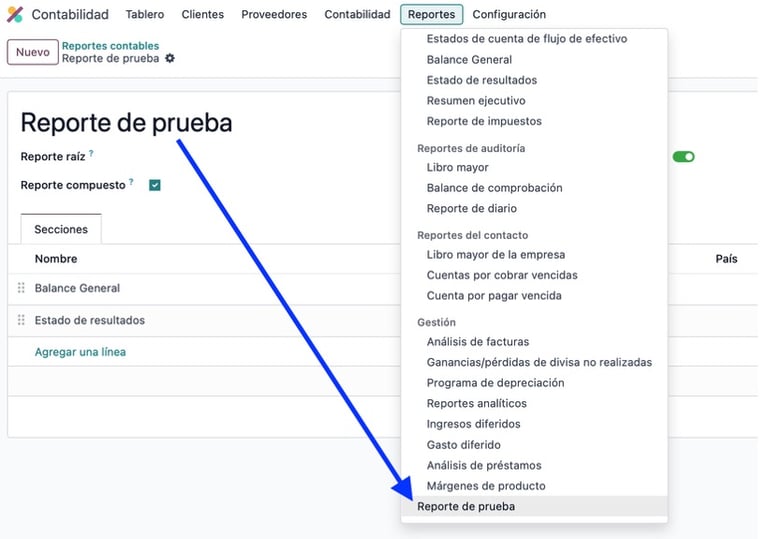
Task: Open Libro mayor report
Action: click(x=457, y=167)
